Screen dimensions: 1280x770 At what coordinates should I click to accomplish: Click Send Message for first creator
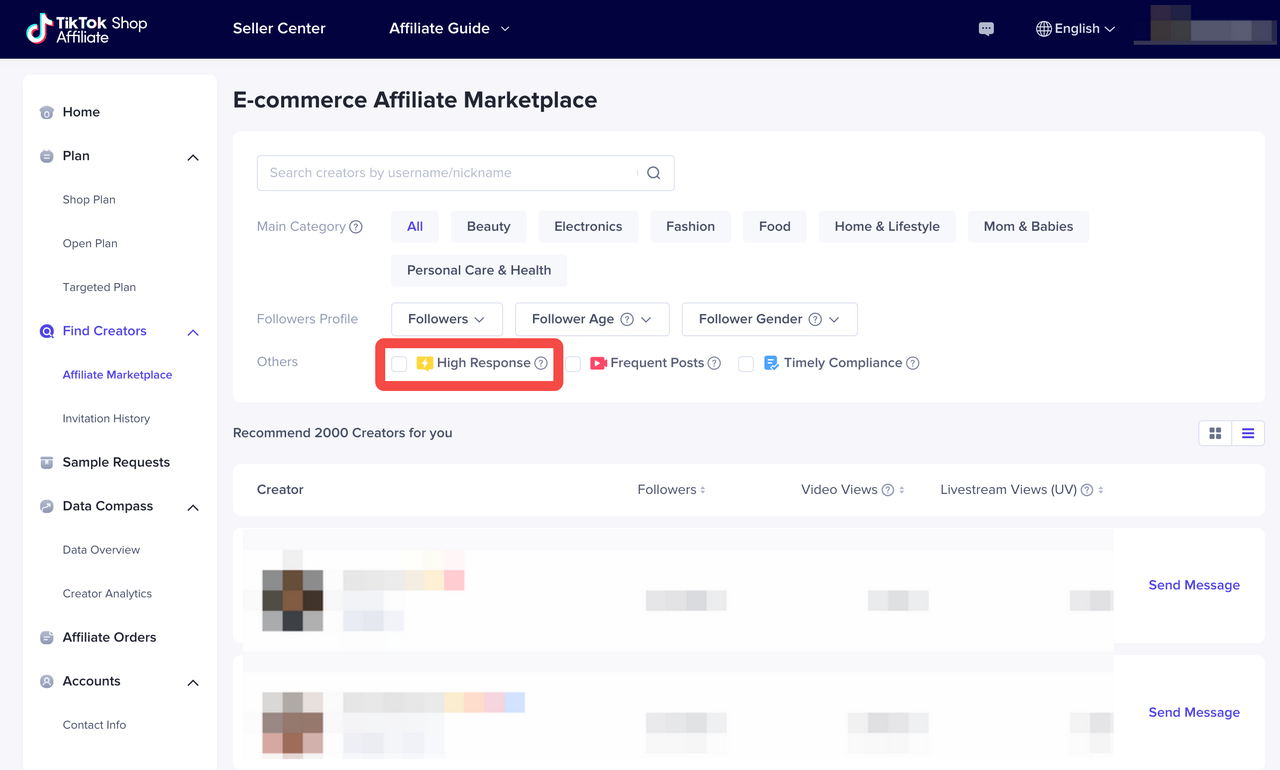coord(1193,585)
